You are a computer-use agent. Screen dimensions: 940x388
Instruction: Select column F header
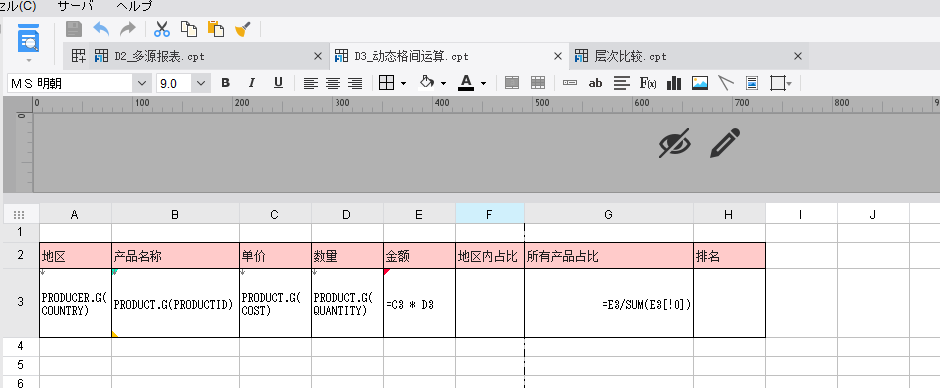tap(490, 214)
